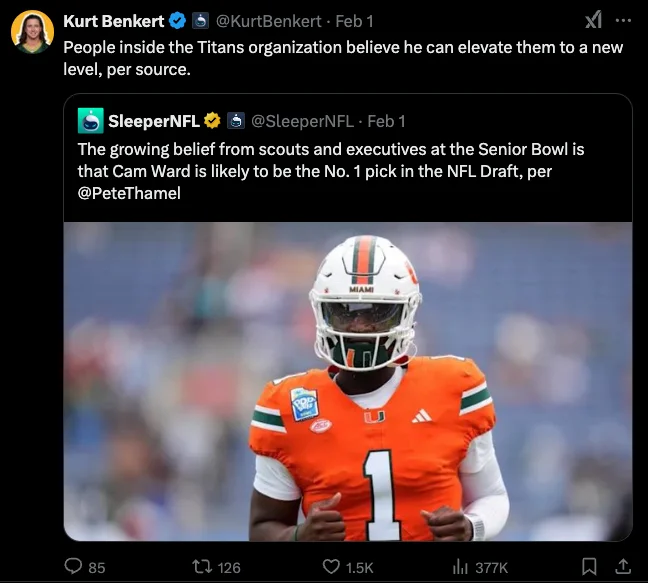648x583 pixels.
Task: Click the reply speech bubble icon
Action: click(x=73, y=567)
